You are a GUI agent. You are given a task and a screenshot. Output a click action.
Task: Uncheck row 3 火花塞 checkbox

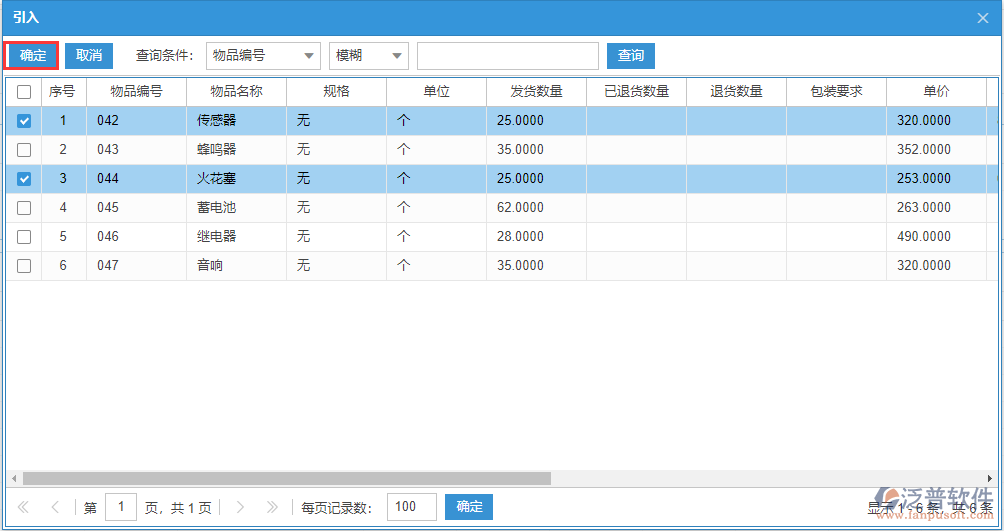[24, 179]
